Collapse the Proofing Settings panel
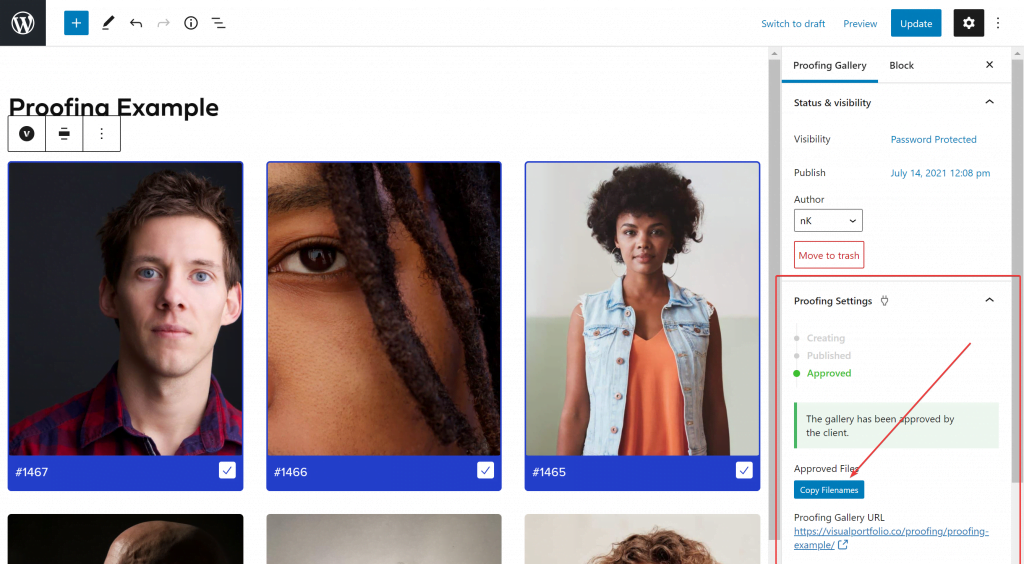The image size is (1024, 564). click(x=989, y=300)
